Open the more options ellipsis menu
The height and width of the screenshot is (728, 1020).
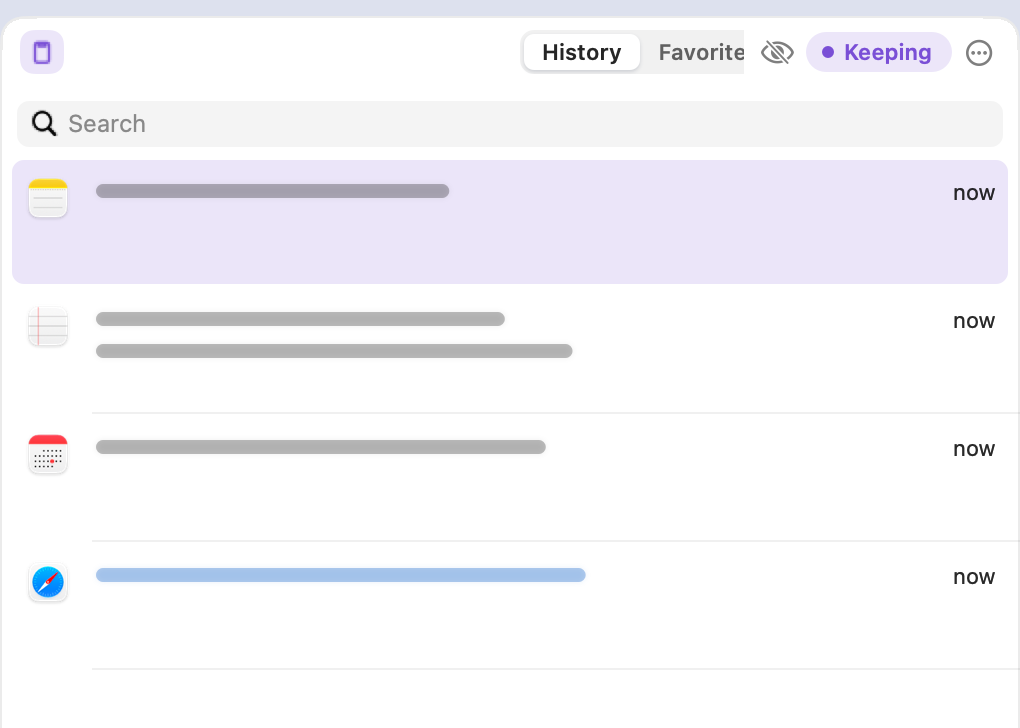[978, 53]
